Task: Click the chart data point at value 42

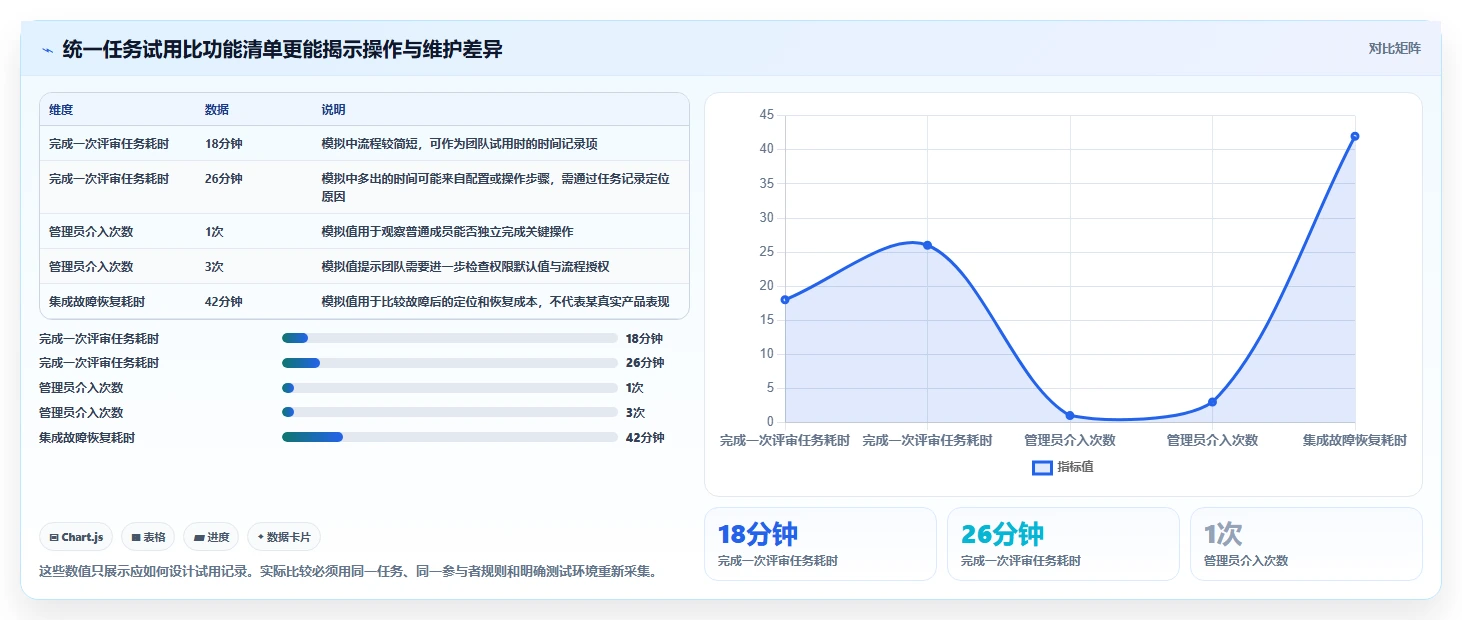Action: coord(1355,136)
